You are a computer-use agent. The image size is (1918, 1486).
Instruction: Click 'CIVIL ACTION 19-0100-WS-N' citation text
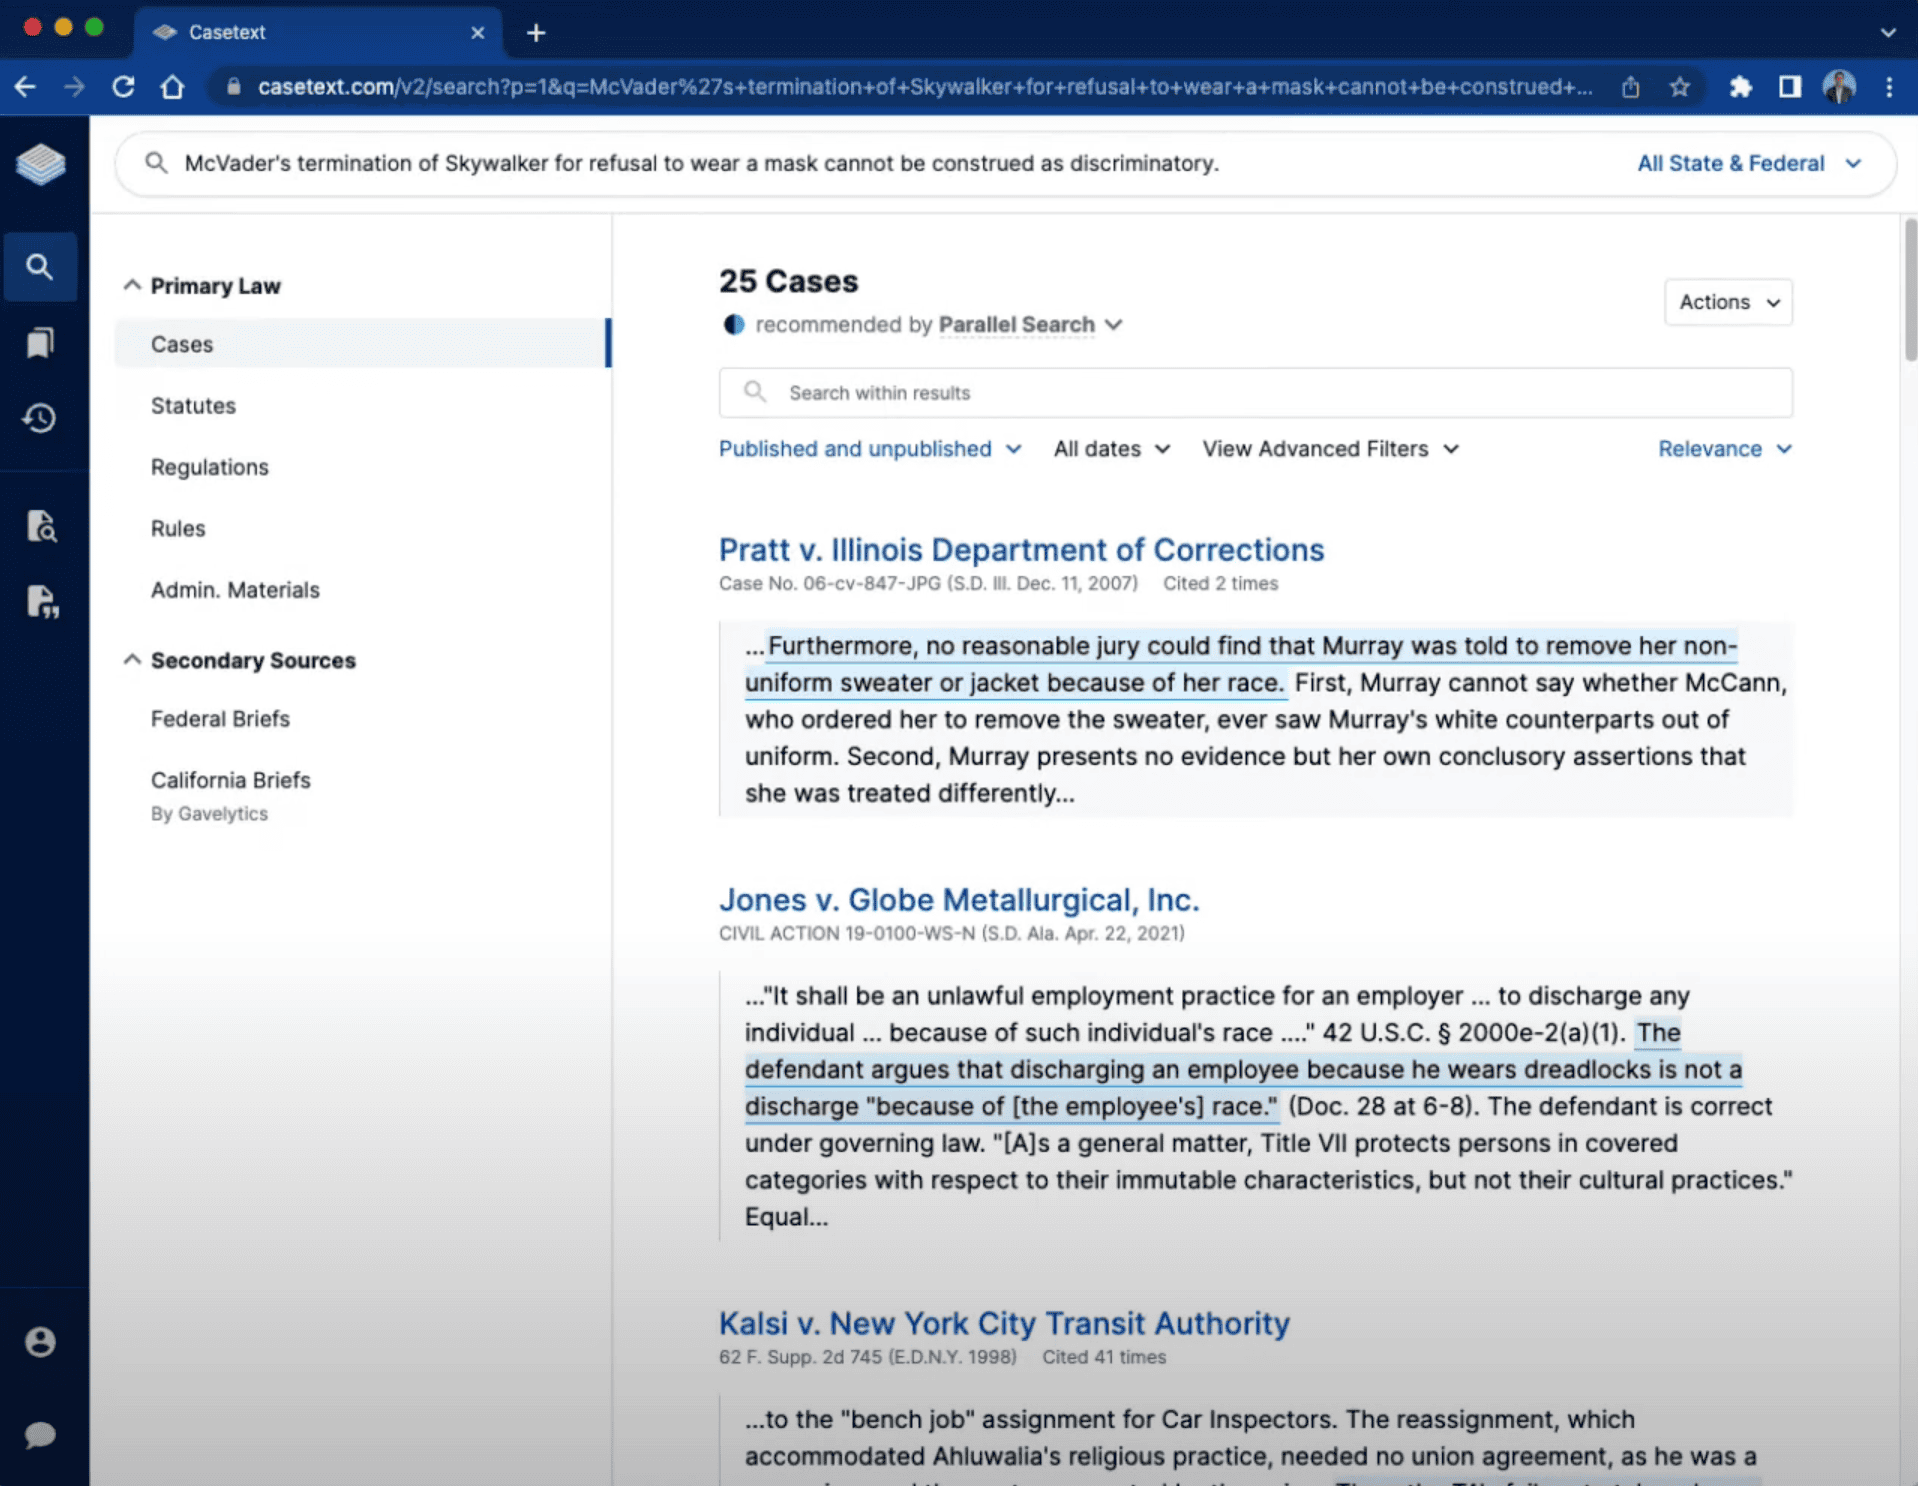(846, 933)
